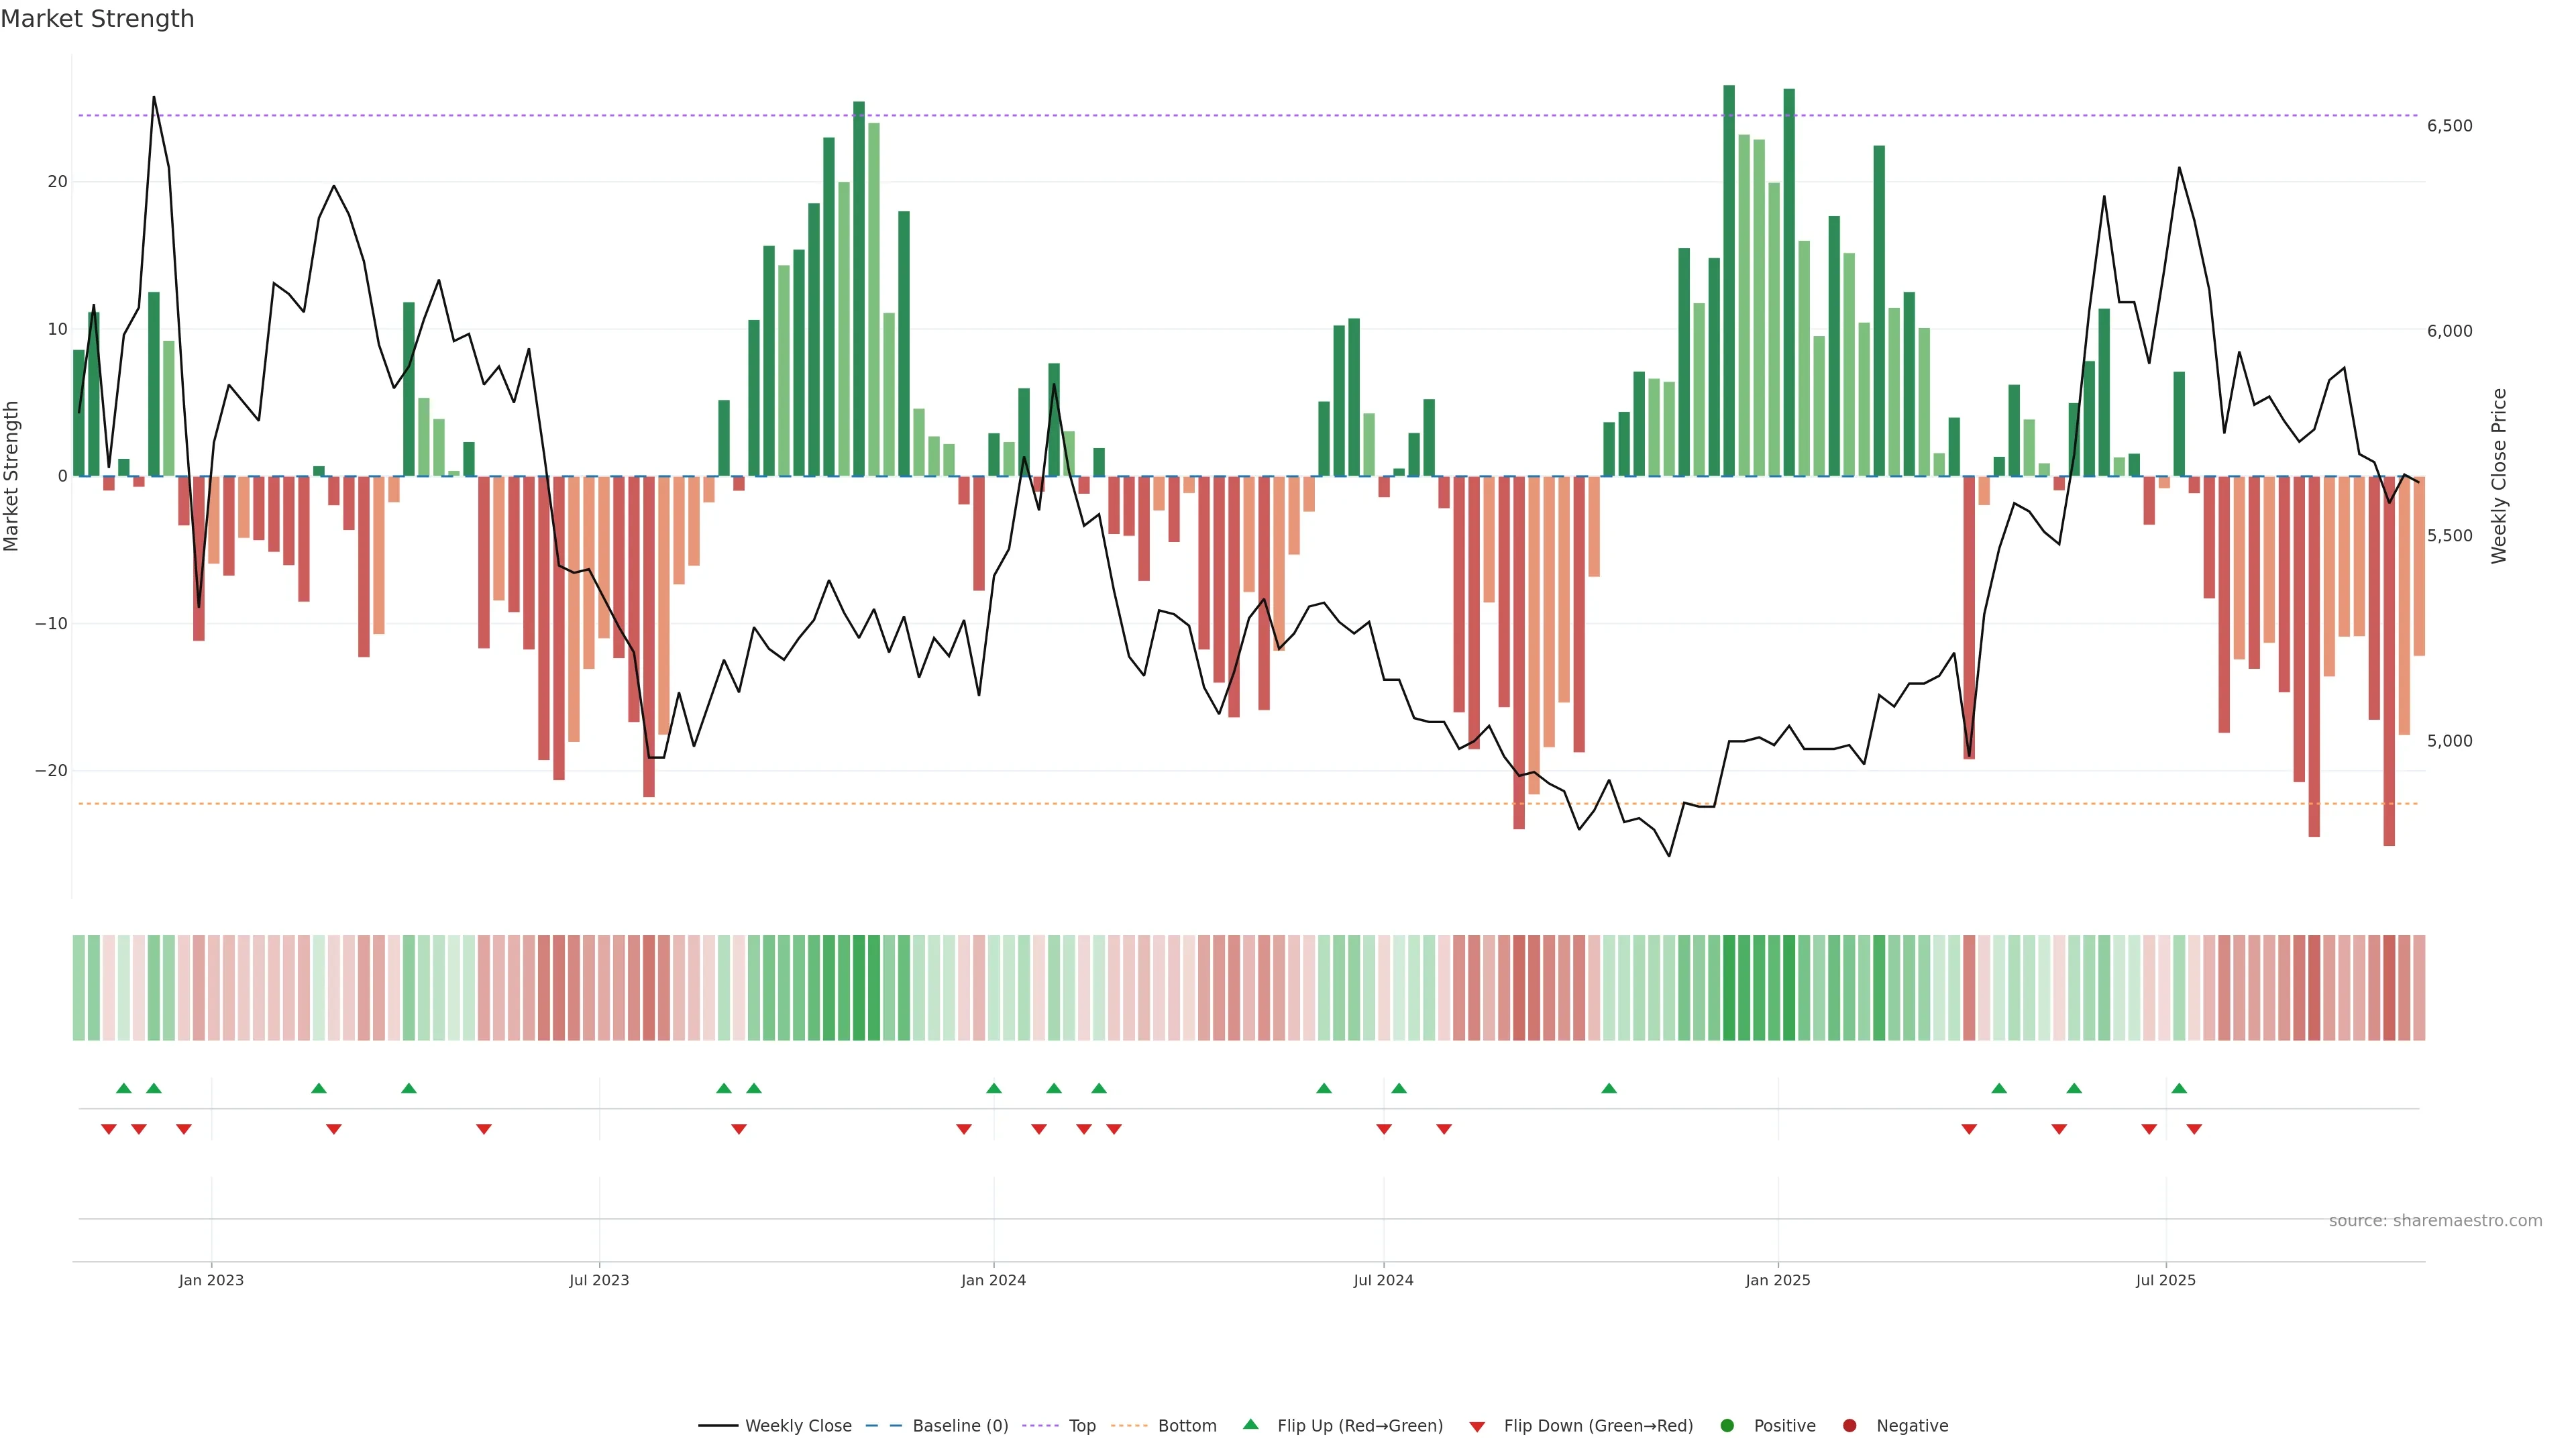This screenshot has width=2576, height=1449.
Task: Click the Market Strength chart title
Action: [x=97, y=19]
